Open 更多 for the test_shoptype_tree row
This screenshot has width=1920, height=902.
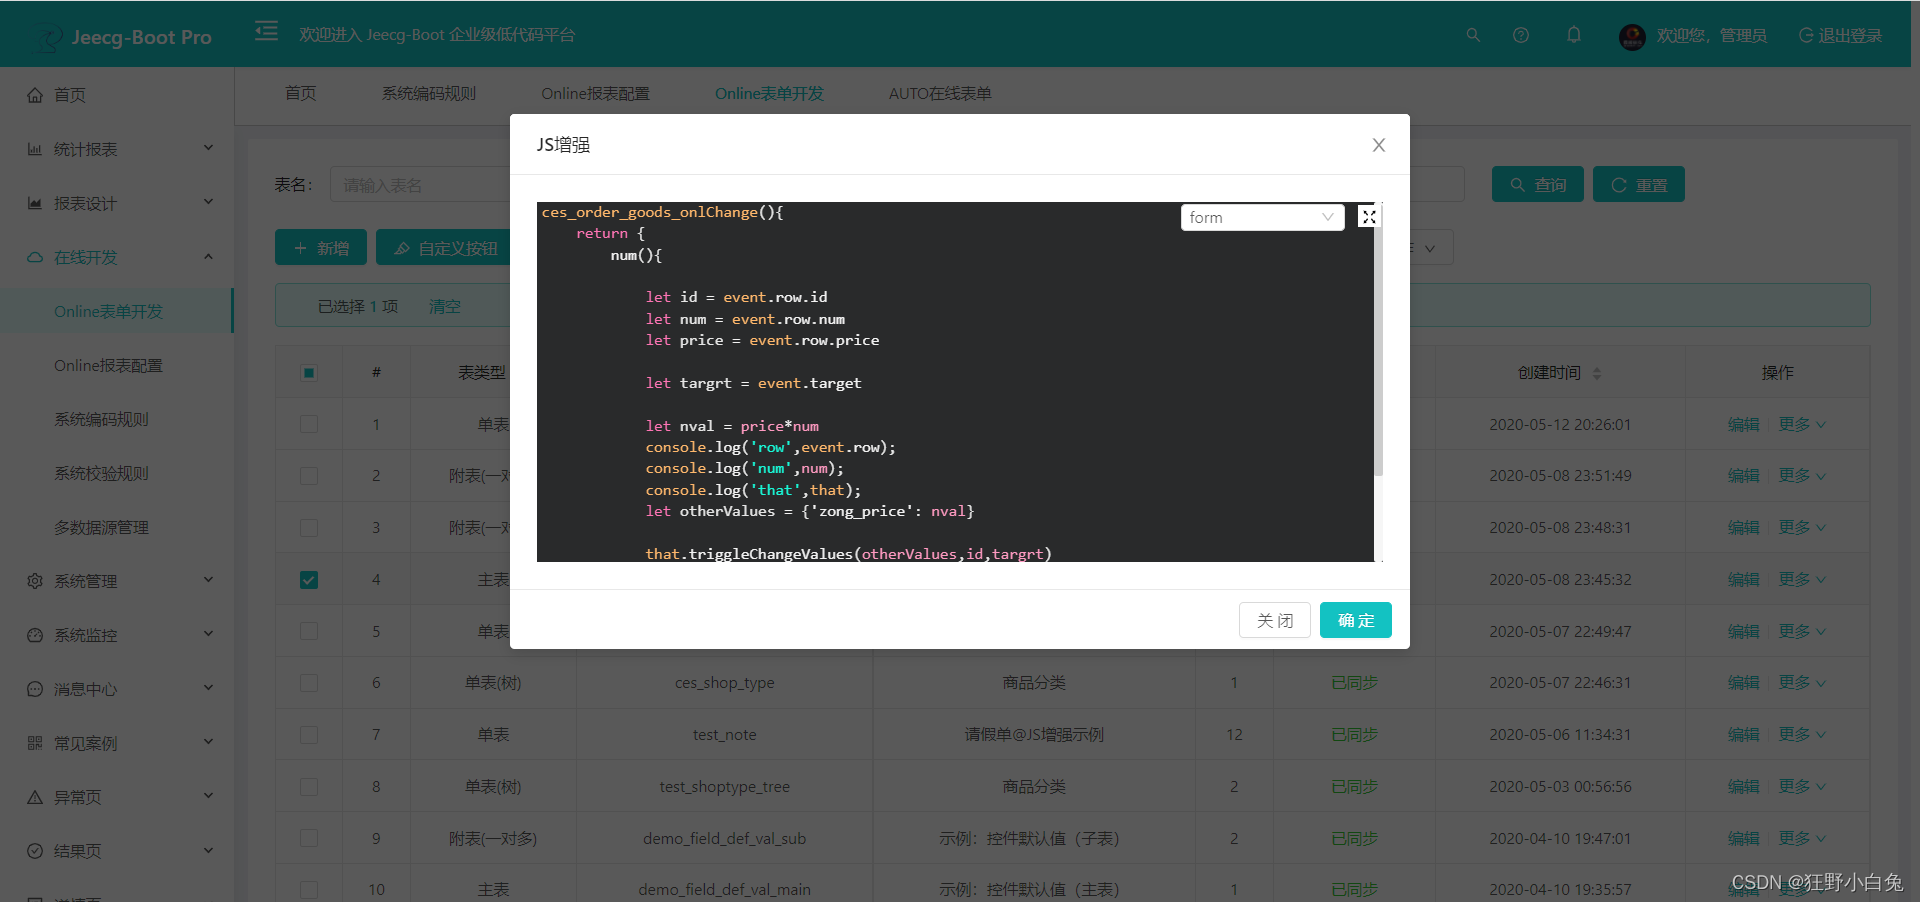(x=1802, y=787)
